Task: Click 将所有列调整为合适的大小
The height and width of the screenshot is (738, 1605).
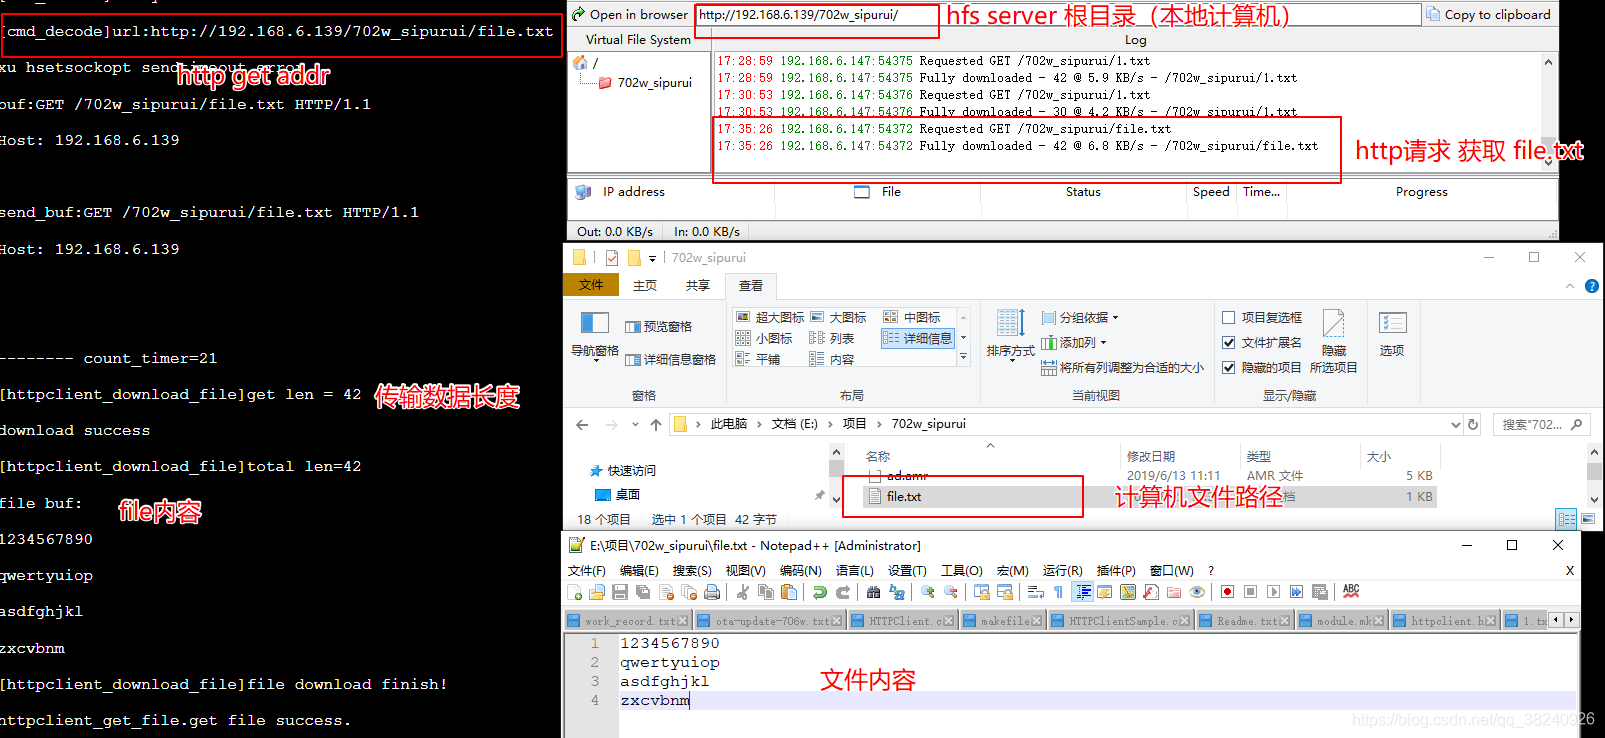Action: (x=1122, y=368)
